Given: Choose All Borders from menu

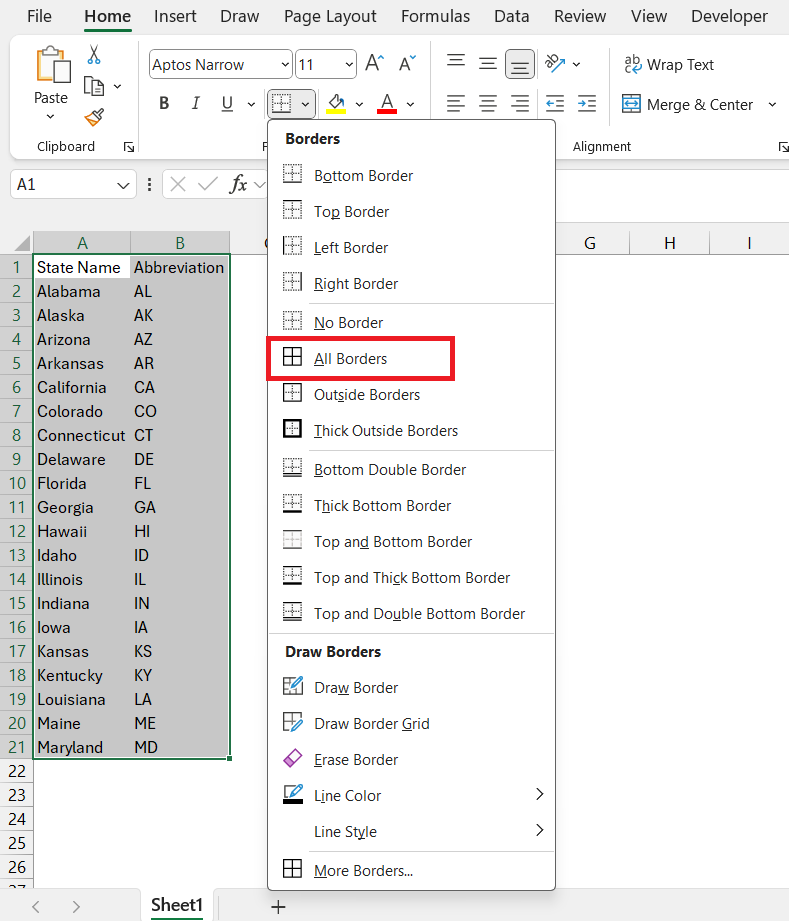Looking at the screenshot, I should click(361, 358).
